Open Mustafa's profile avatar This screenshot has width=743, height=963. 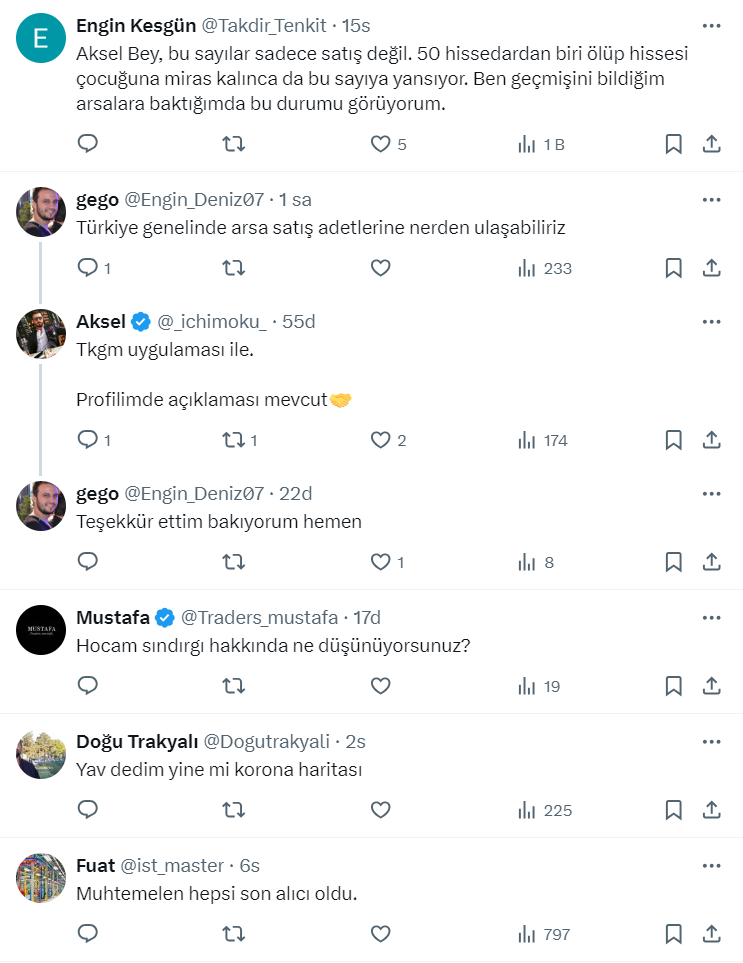pyautogui.click(x=41, y=630)
